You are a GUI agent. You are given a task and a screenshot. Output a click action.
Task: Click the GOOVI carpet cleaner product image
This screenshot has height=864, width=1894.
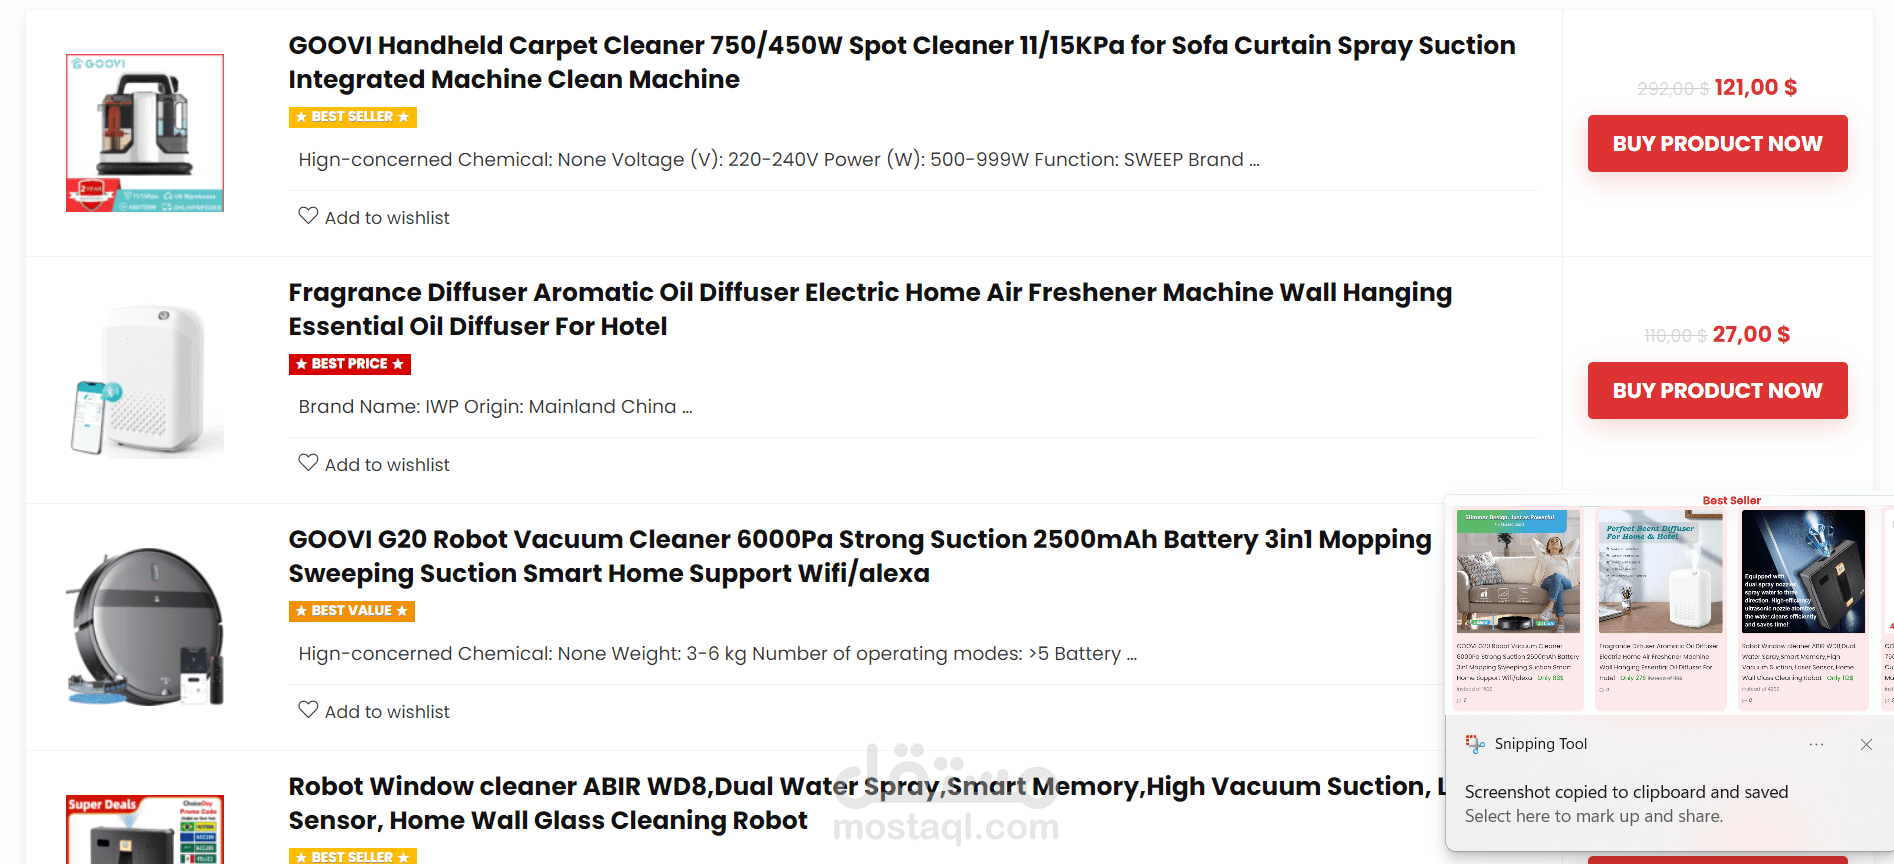[145, 133]
